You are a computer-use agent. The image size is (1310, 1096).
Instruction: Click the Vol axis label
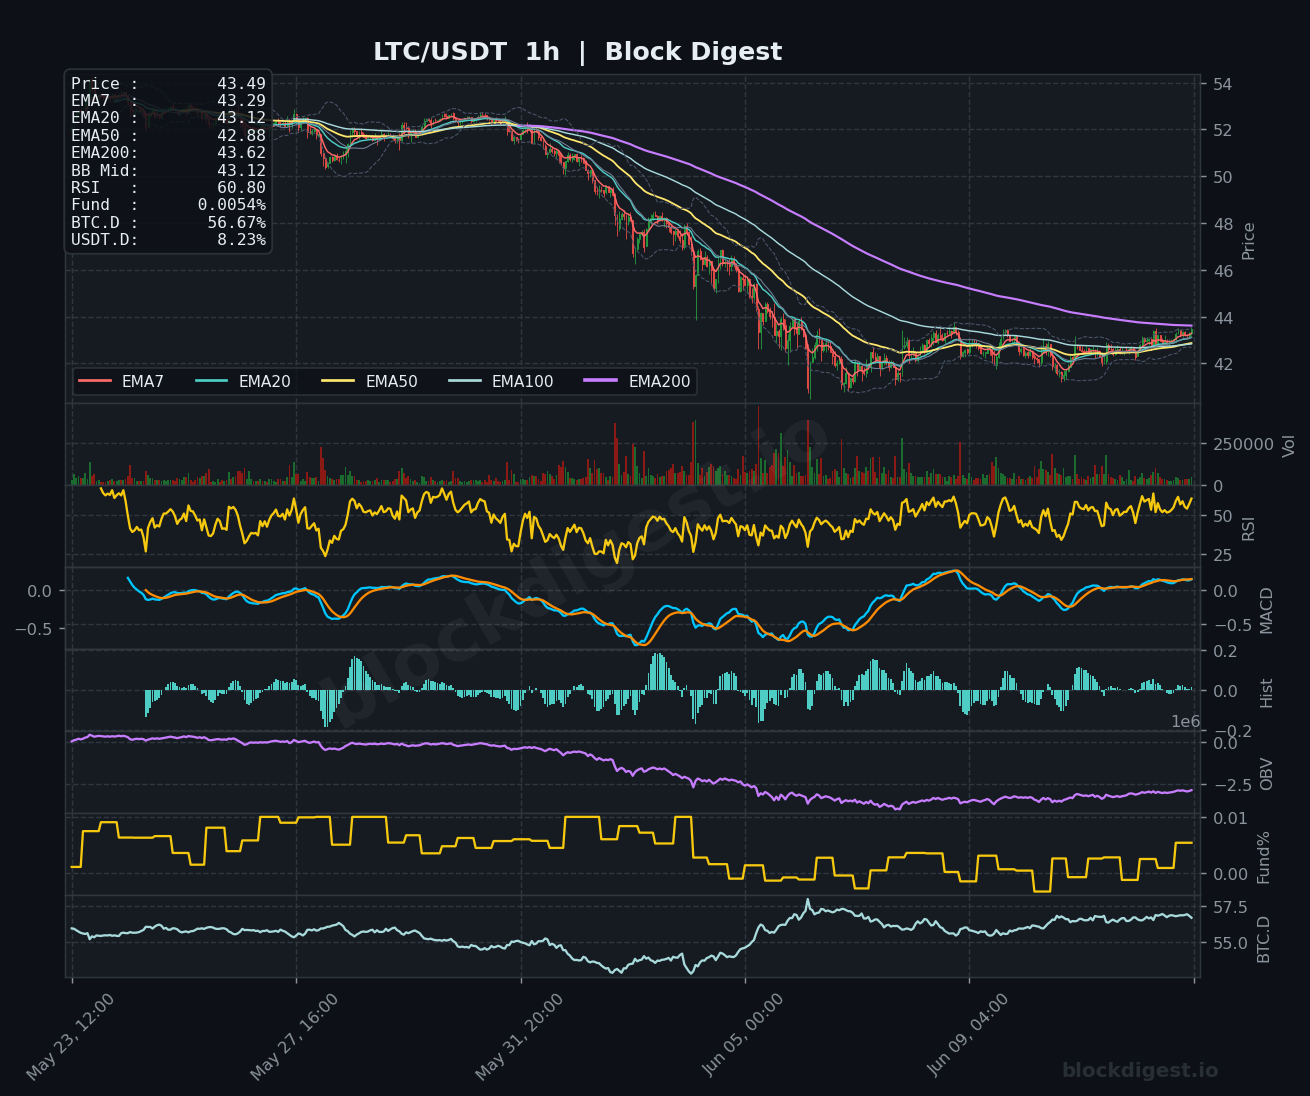pyautogui.click(x=1289, y=445)
